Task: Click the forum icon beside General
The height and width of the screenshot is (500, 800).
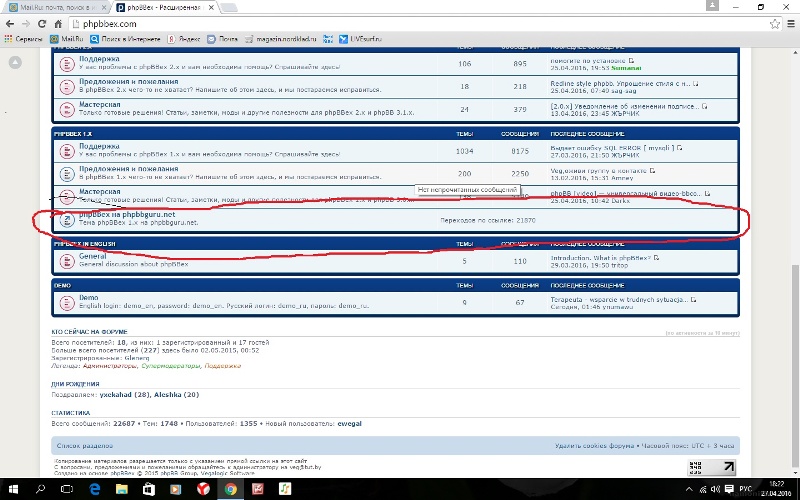Action: click(66, 260)
